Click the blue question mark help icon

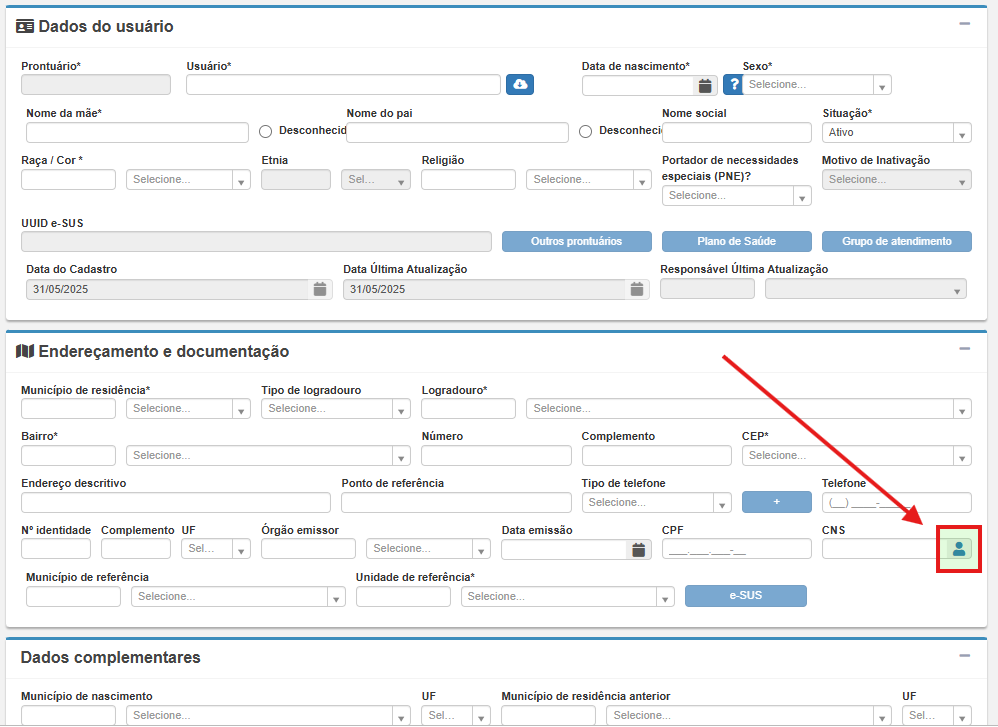tap(733, 85)
